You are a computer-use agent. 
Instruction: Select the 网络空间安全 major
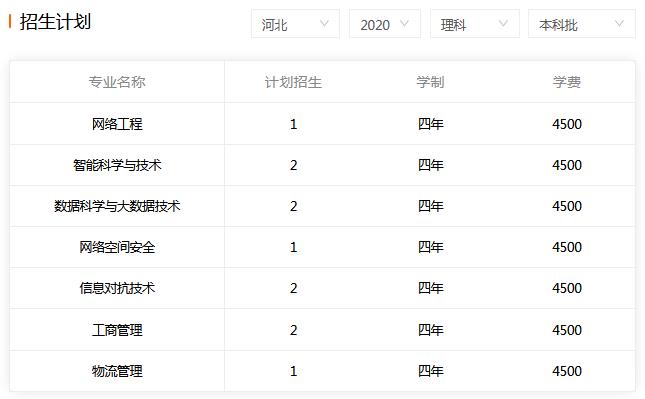tap(117, 247)
